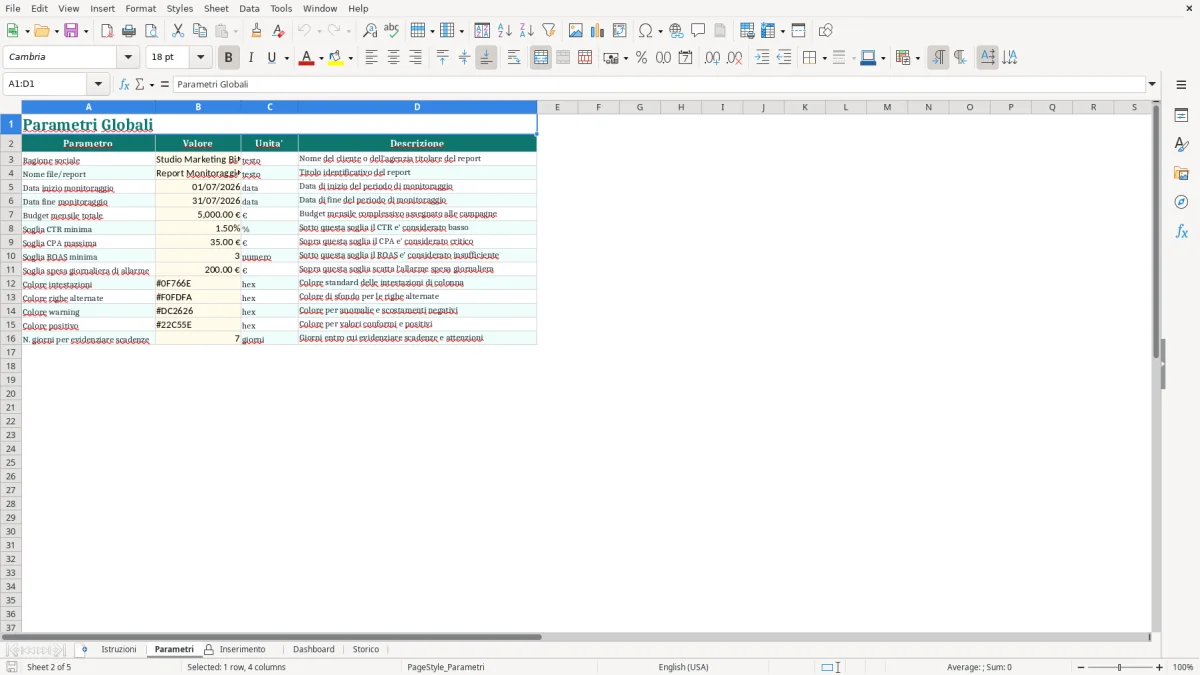Align the cell text left
Viewport: 1200px width, 675px height.
[x=372, y=58]
